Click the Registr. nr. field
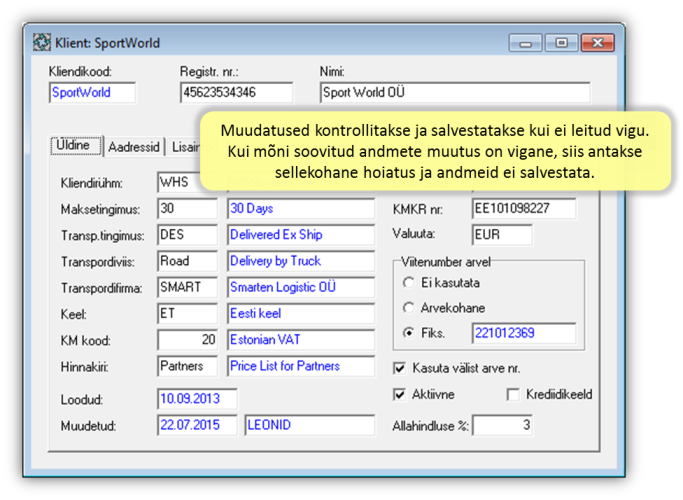The width and height of the screenshot is (683, 500). (237, 93)
